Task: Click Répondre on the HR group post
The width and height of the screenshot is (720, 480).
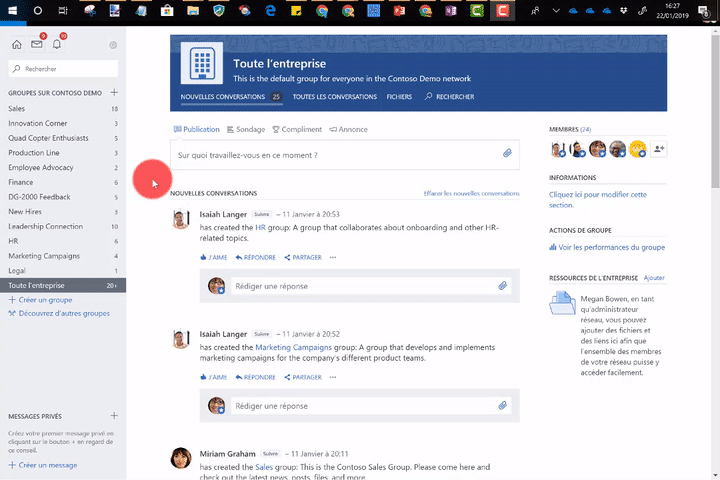Action: [256, 257]
